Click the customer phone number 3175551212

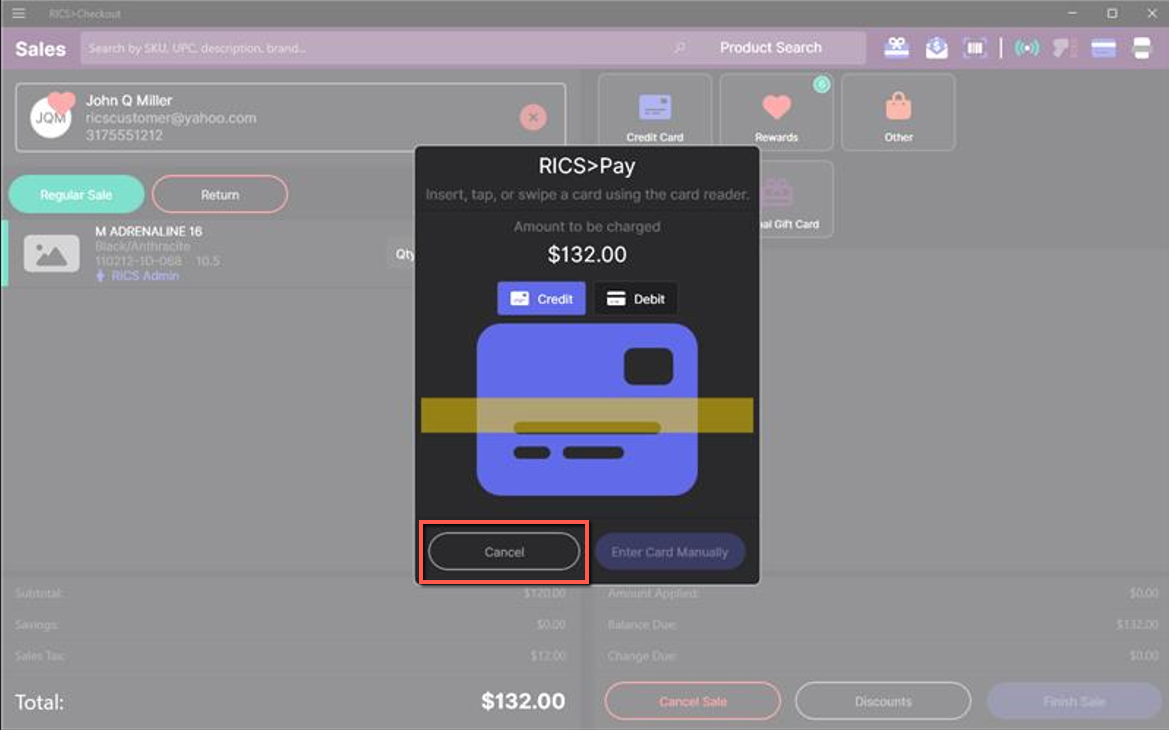pos(124,136)
